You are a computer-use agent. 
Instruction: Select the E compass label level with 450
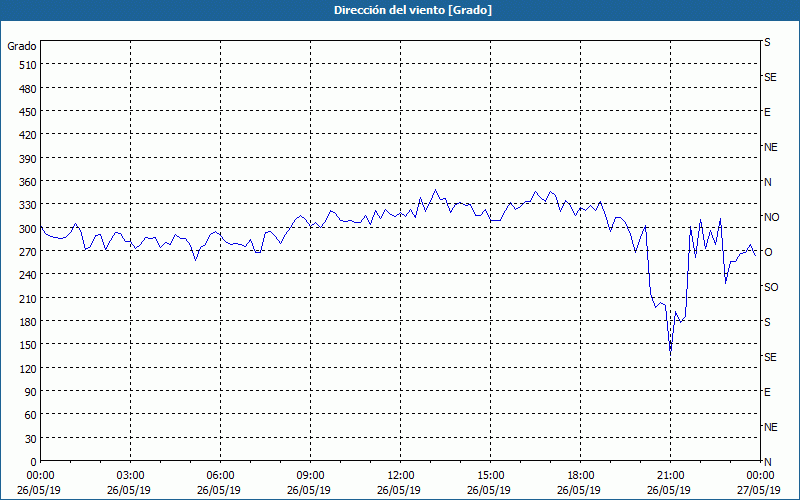point(767,112)
